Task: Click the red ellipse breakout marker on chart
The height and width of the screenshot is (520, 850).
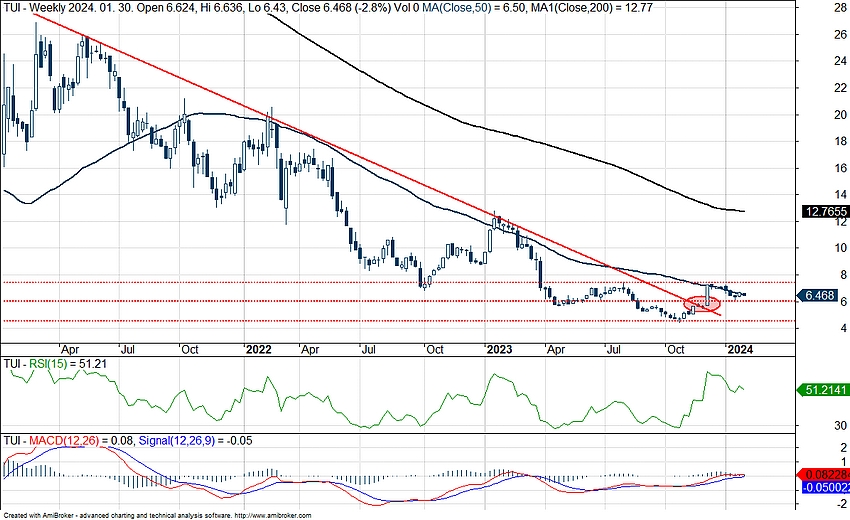Action: click(701, 304)
